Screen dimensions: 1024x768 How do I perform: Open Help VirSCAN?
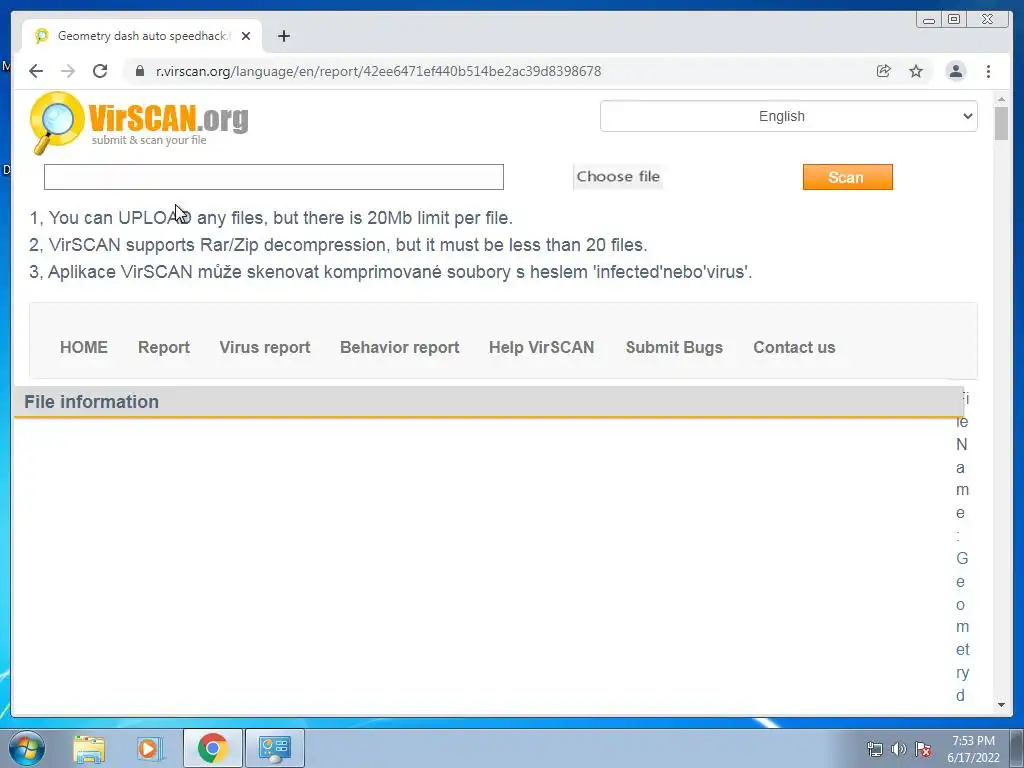541,347
